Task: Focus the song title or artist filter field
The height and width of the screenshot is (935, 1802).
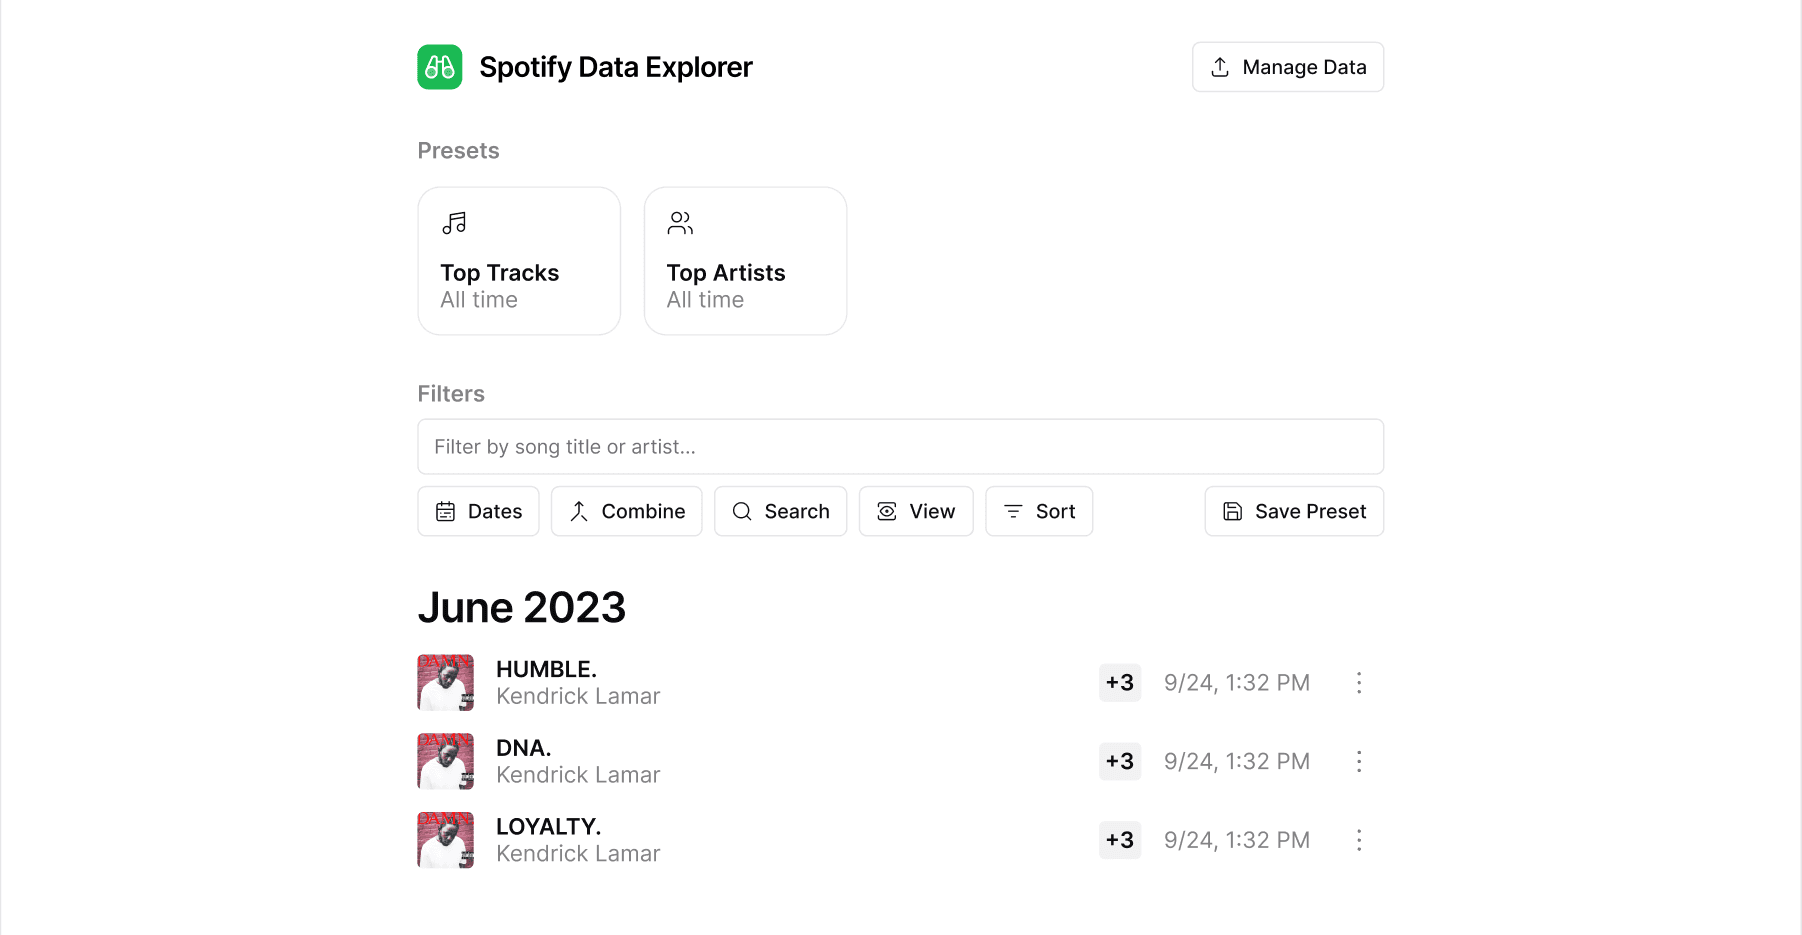Action: coord(901,447)
